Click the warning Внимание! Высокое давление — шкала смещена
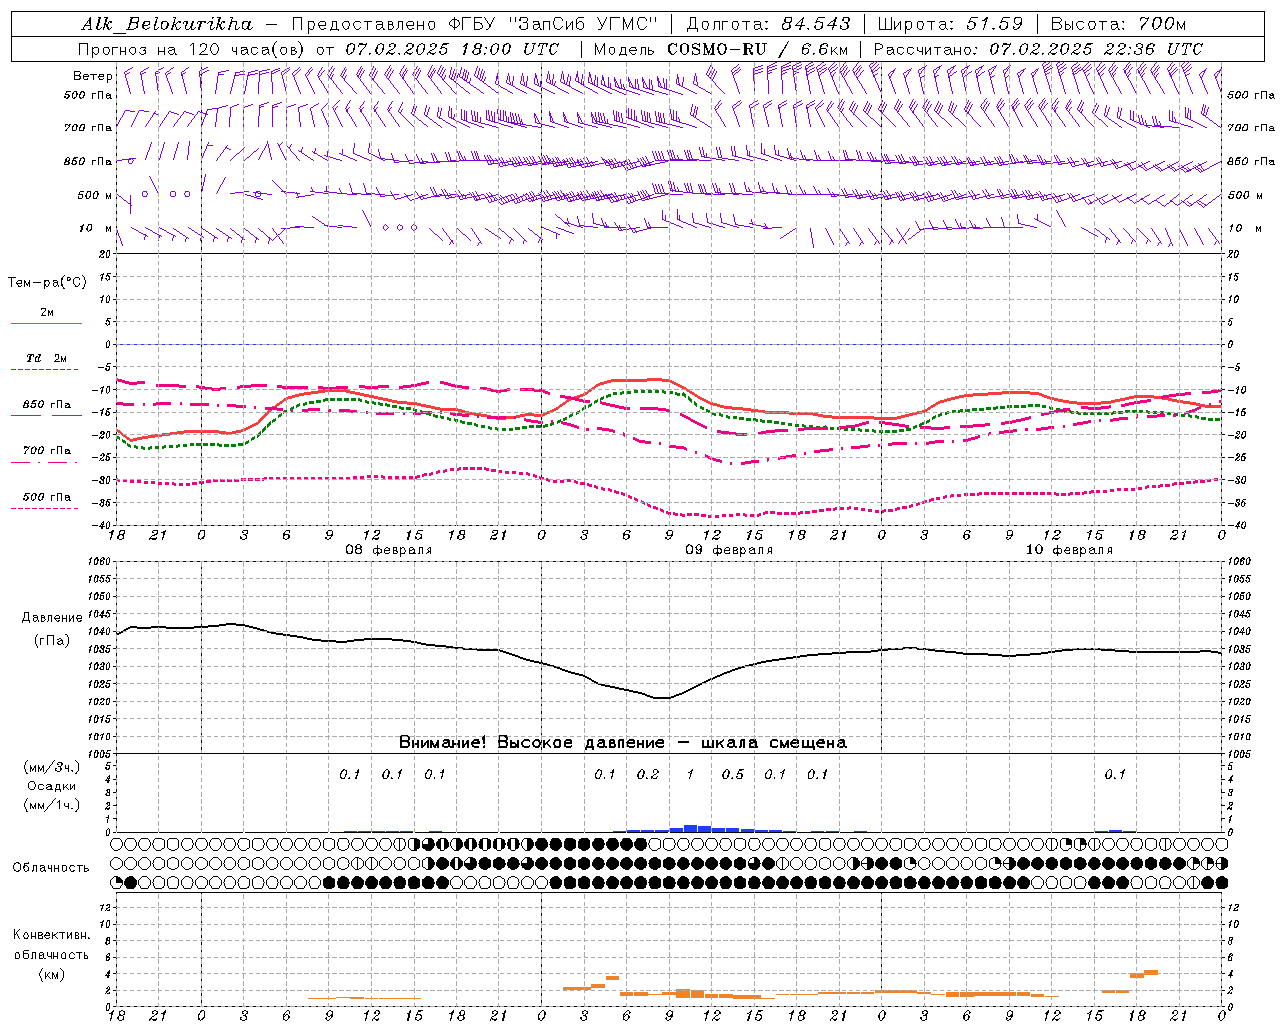Screen dimensions: 1280x1024 tap(622, 742)
